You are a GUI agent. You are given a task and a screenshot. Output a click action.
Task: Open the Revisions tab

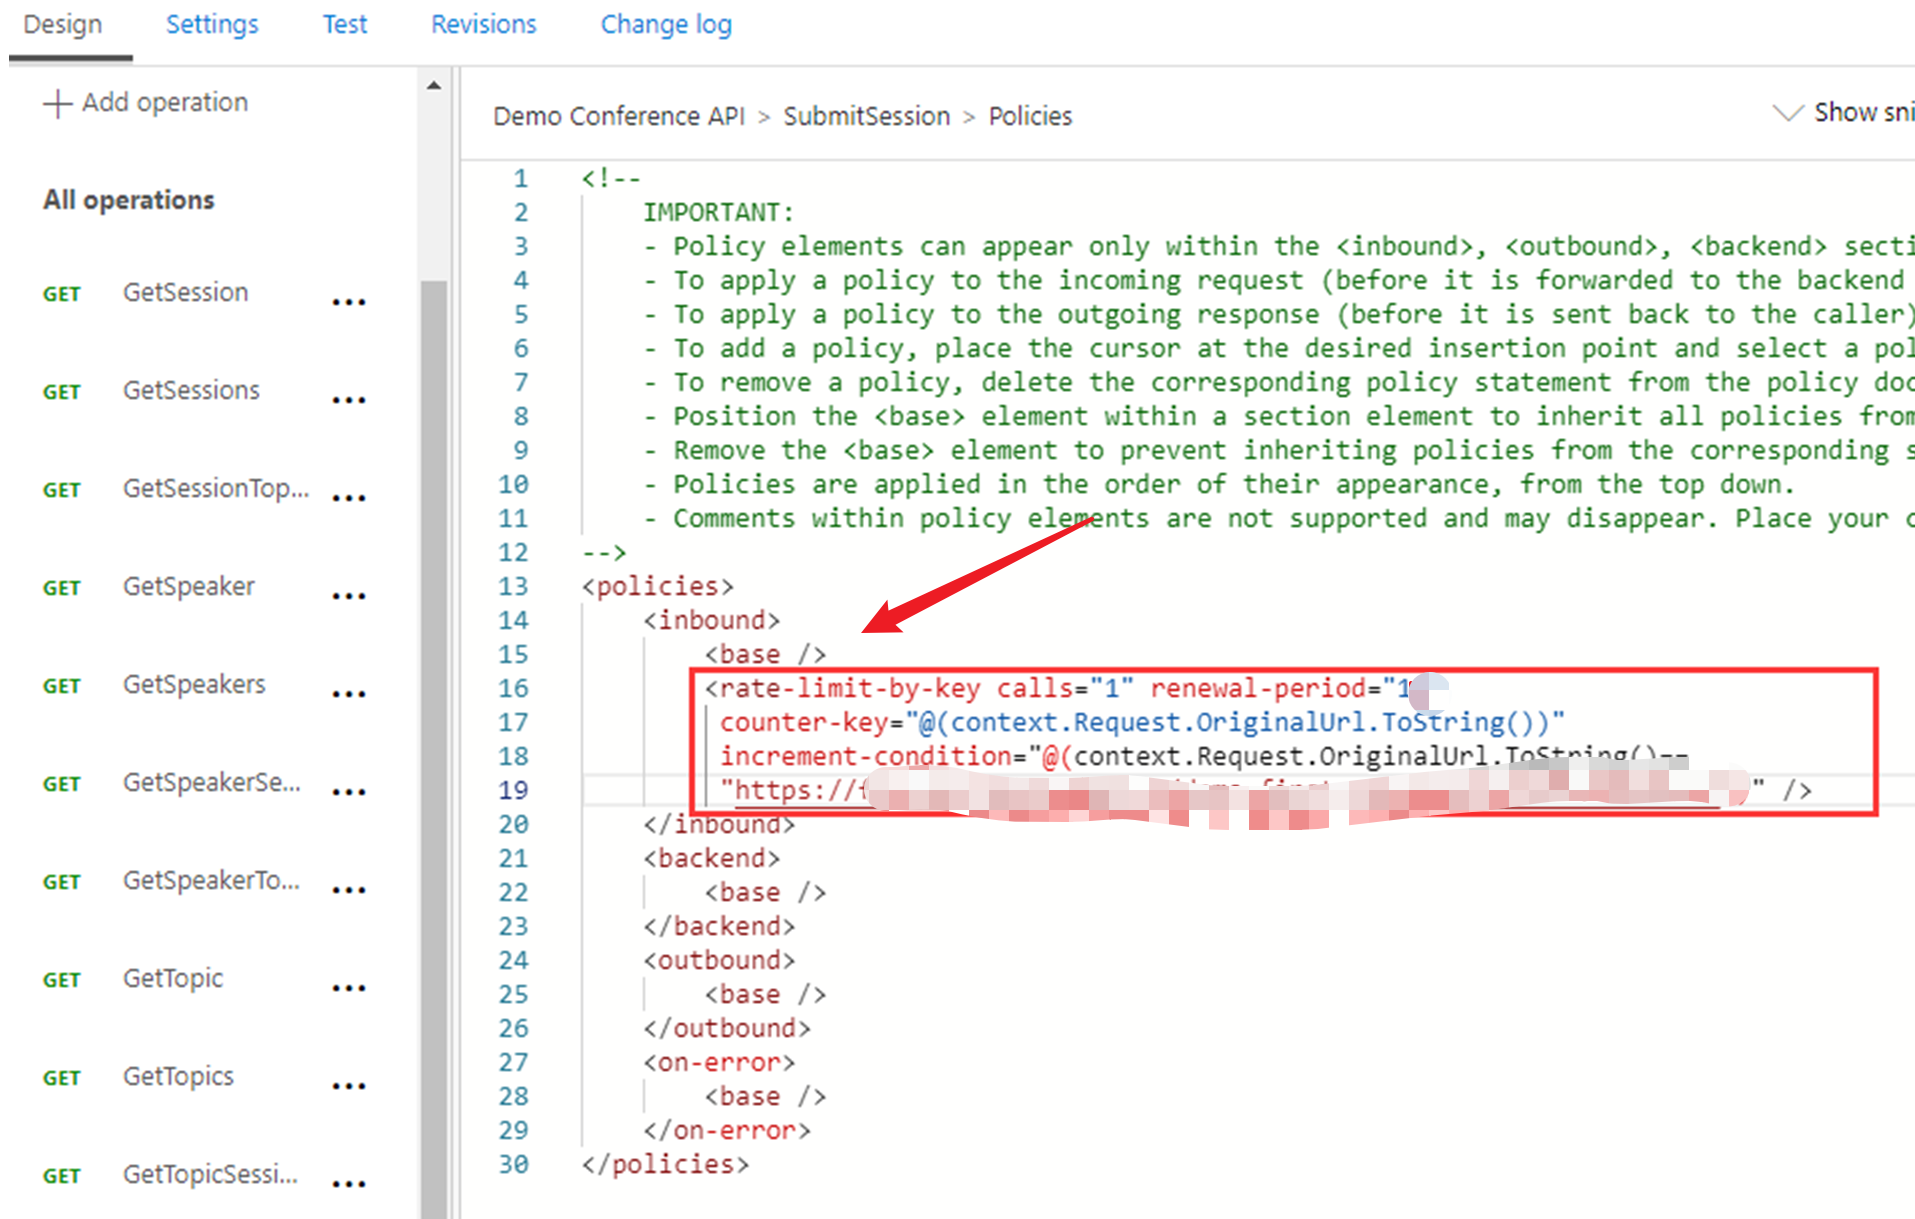click(x=483, y=25)
